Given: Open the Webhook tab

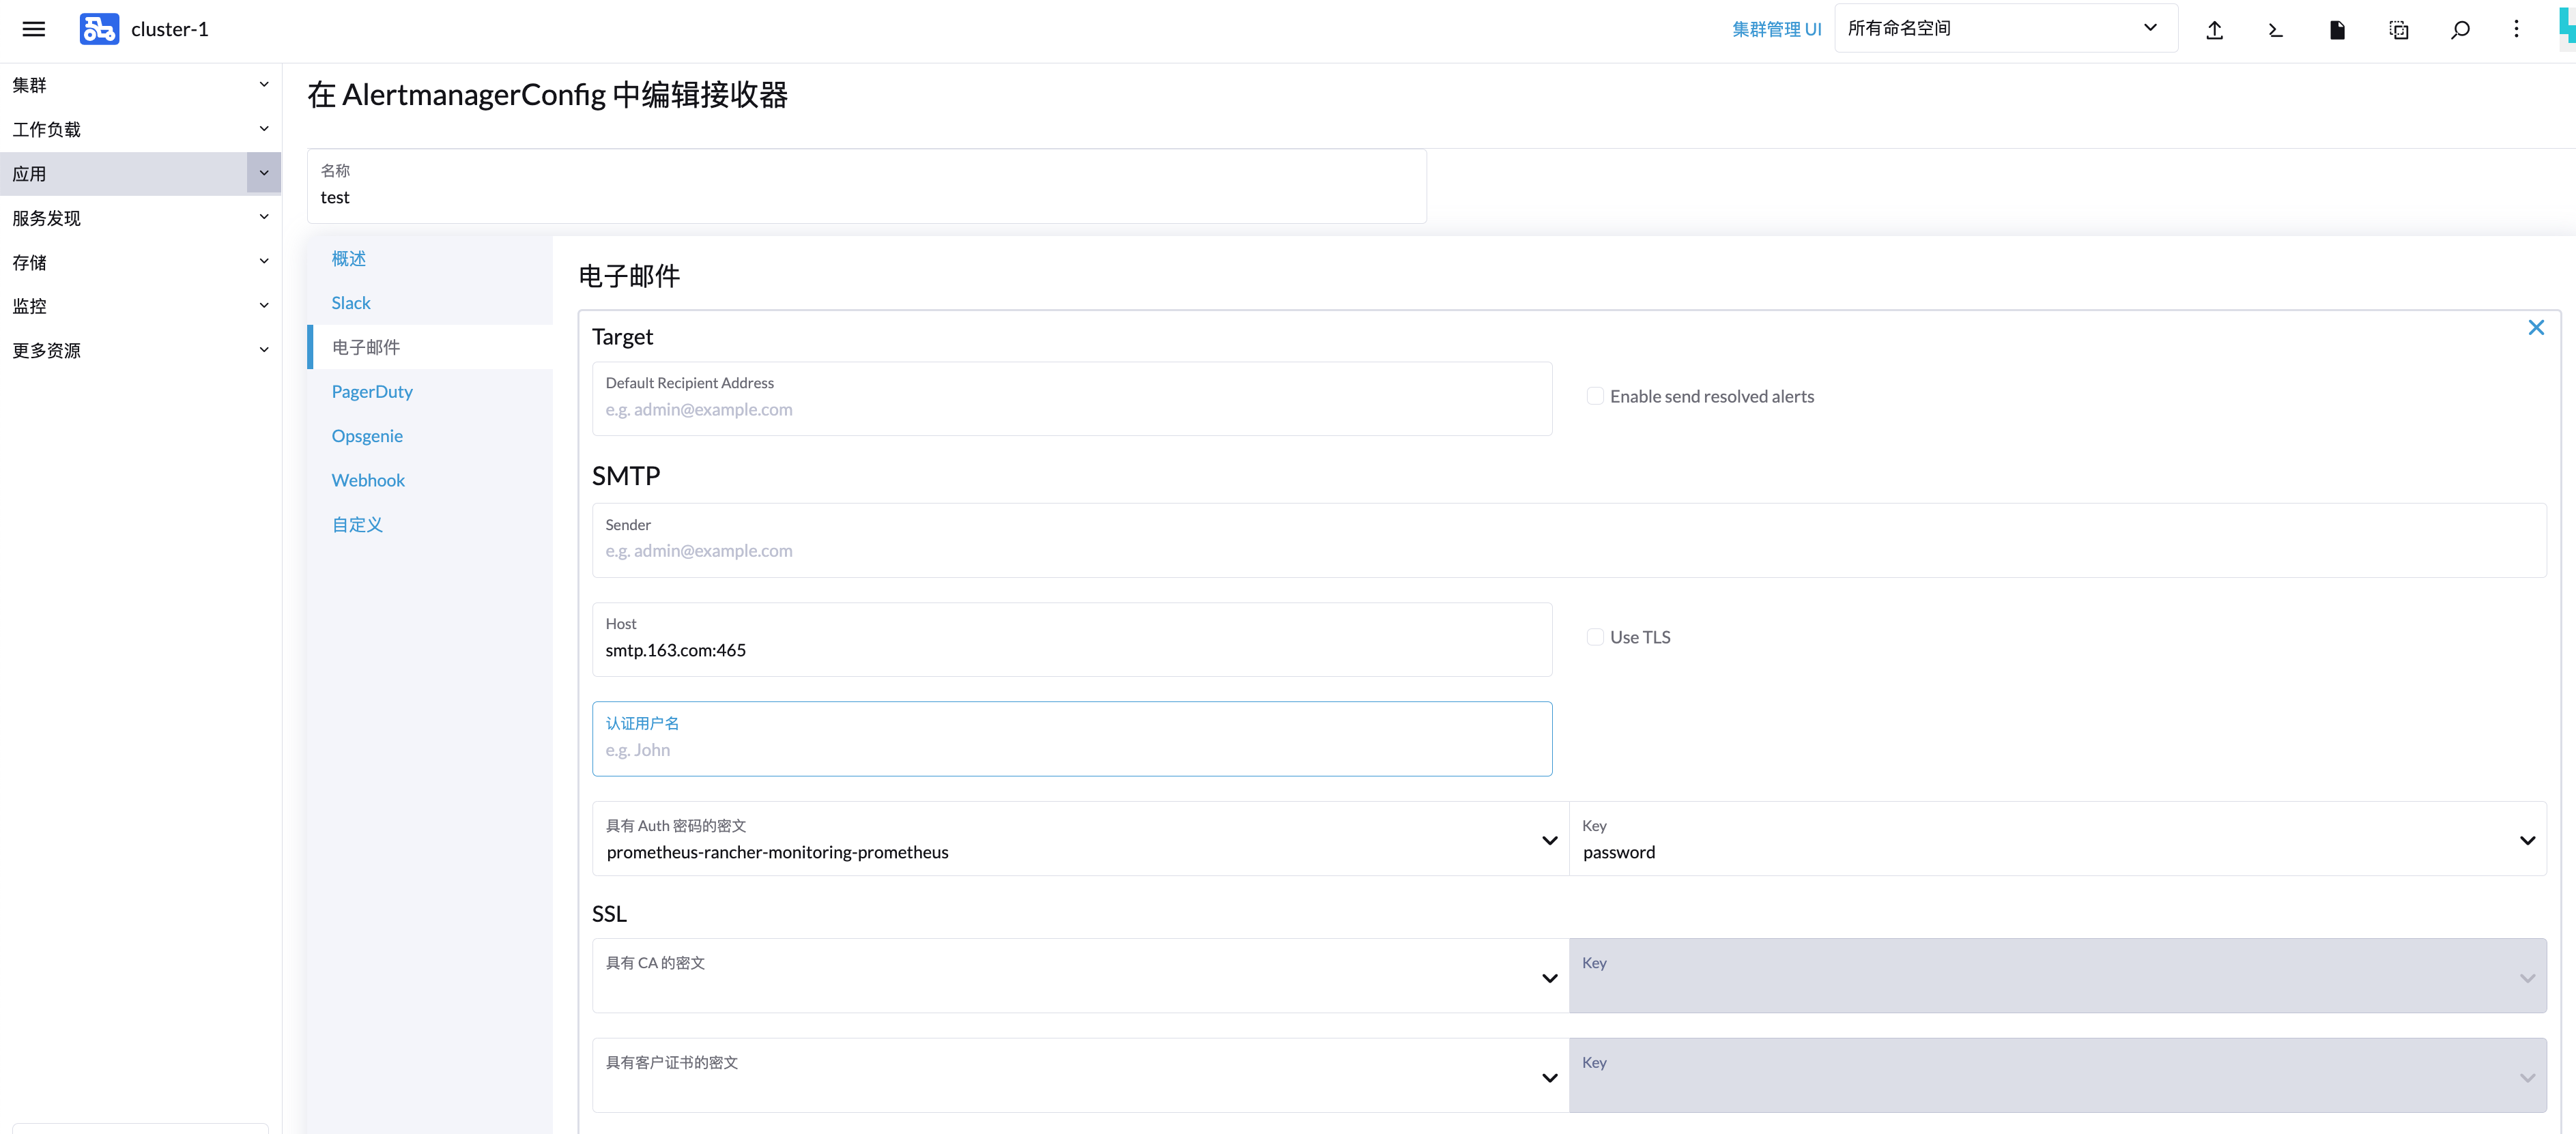Looking at the screenshot, I should coord(368,480).
